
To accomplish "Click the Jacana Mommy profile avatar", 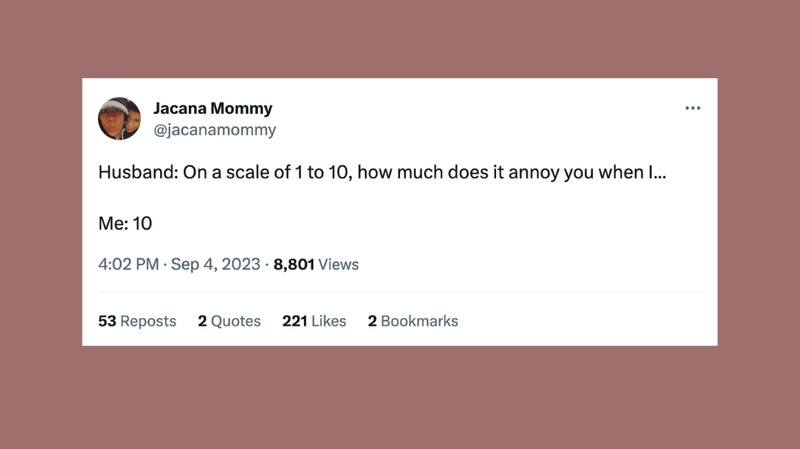I will pos(119,118).
